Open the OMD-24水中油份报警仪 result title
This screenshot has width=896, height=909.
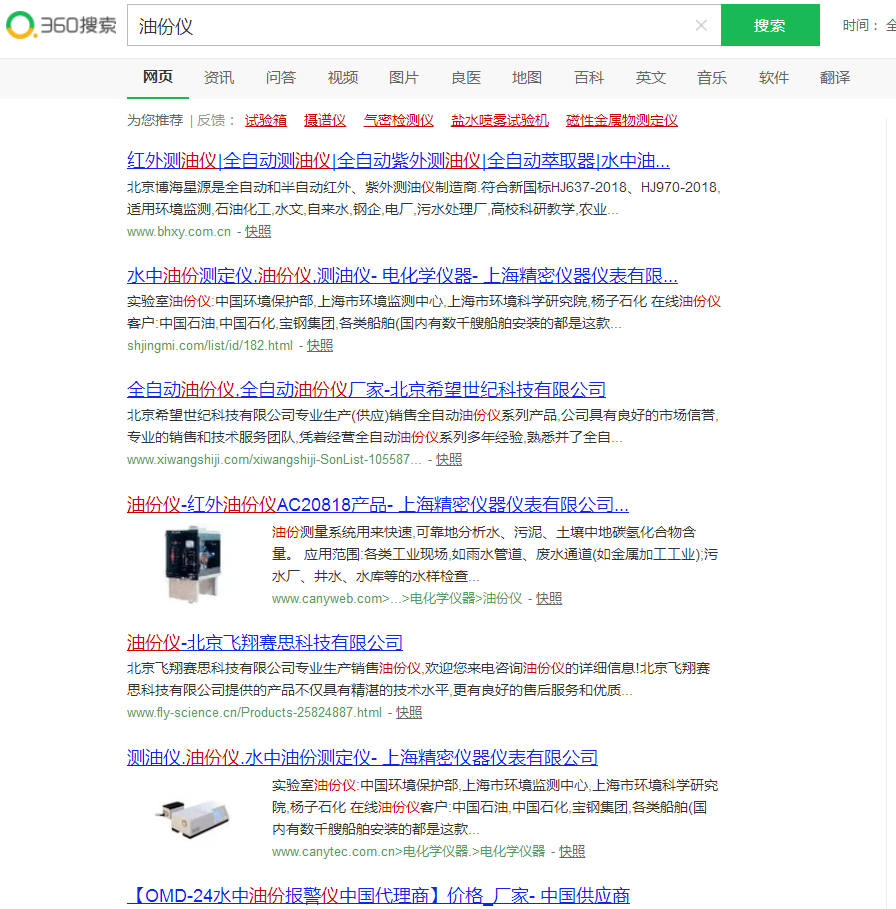(378, 895)
